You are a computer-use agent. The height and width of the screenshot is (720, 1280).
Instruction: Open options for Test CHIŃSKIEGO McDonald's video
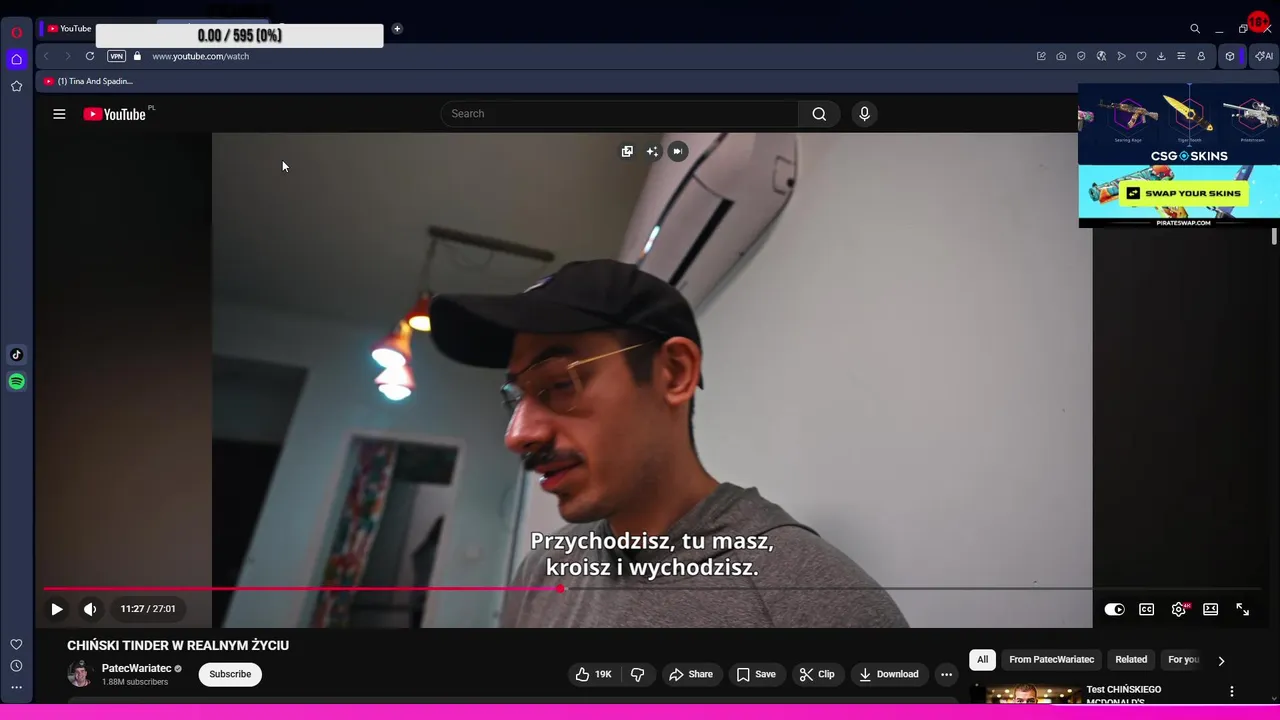coord(1232,691)
